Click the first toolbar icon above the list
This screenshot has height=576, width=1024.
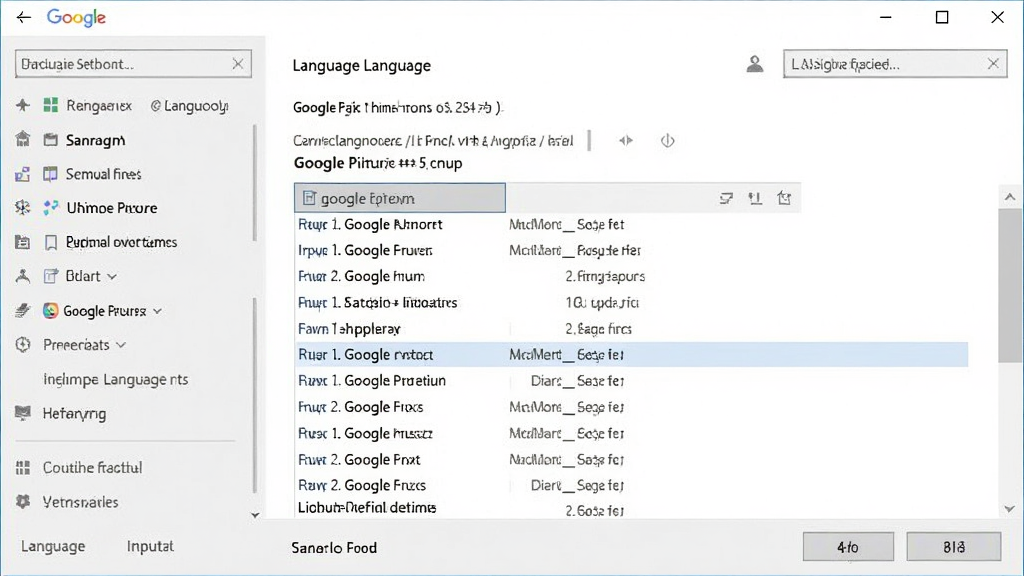click(726, 198)
